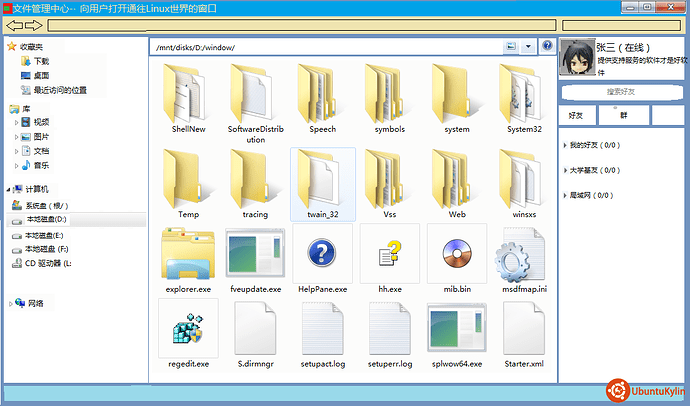Expand the 视频 library tree node
The image size is (690, 406).
(x=16, y=122)
